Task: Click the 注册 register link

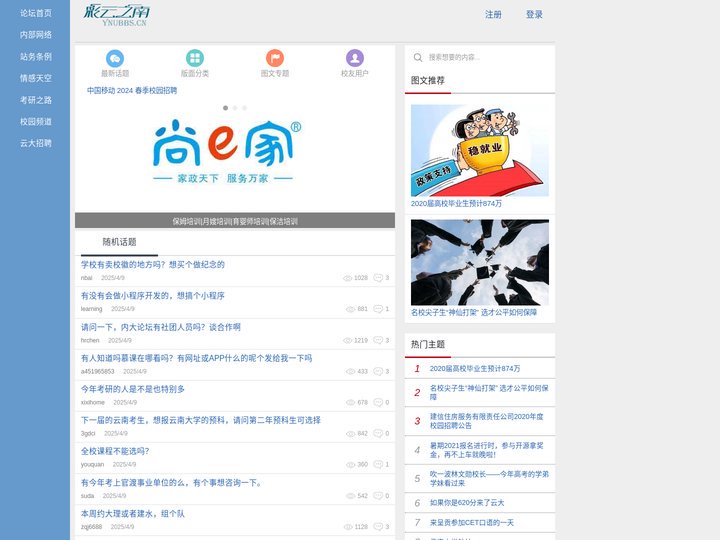Action: pyautogui.click(x=493, y=15)
